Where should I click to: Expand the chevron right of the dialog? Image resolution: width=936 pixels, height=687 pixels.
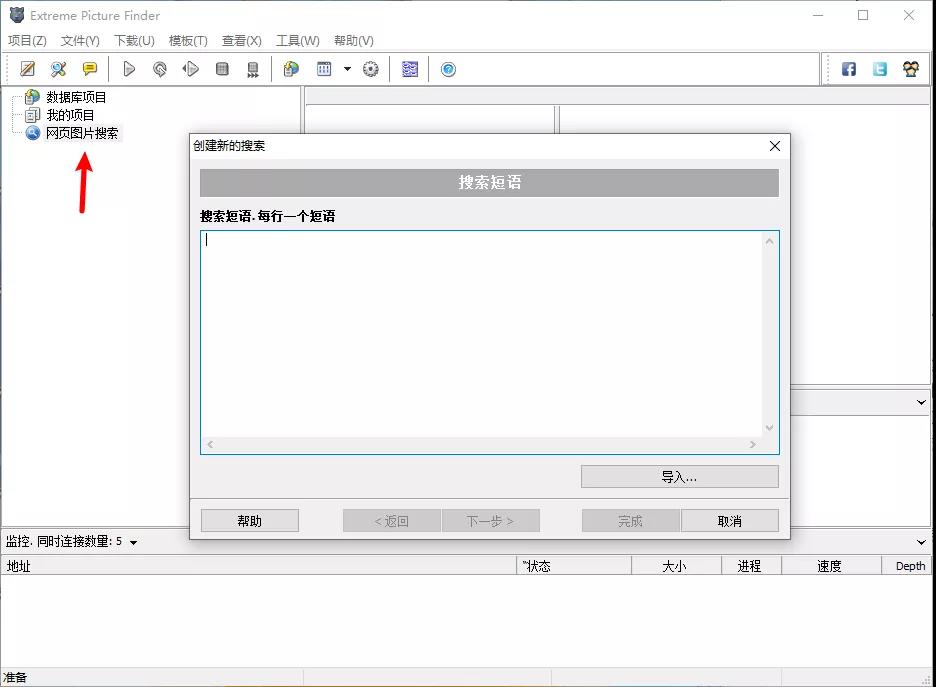921,402
